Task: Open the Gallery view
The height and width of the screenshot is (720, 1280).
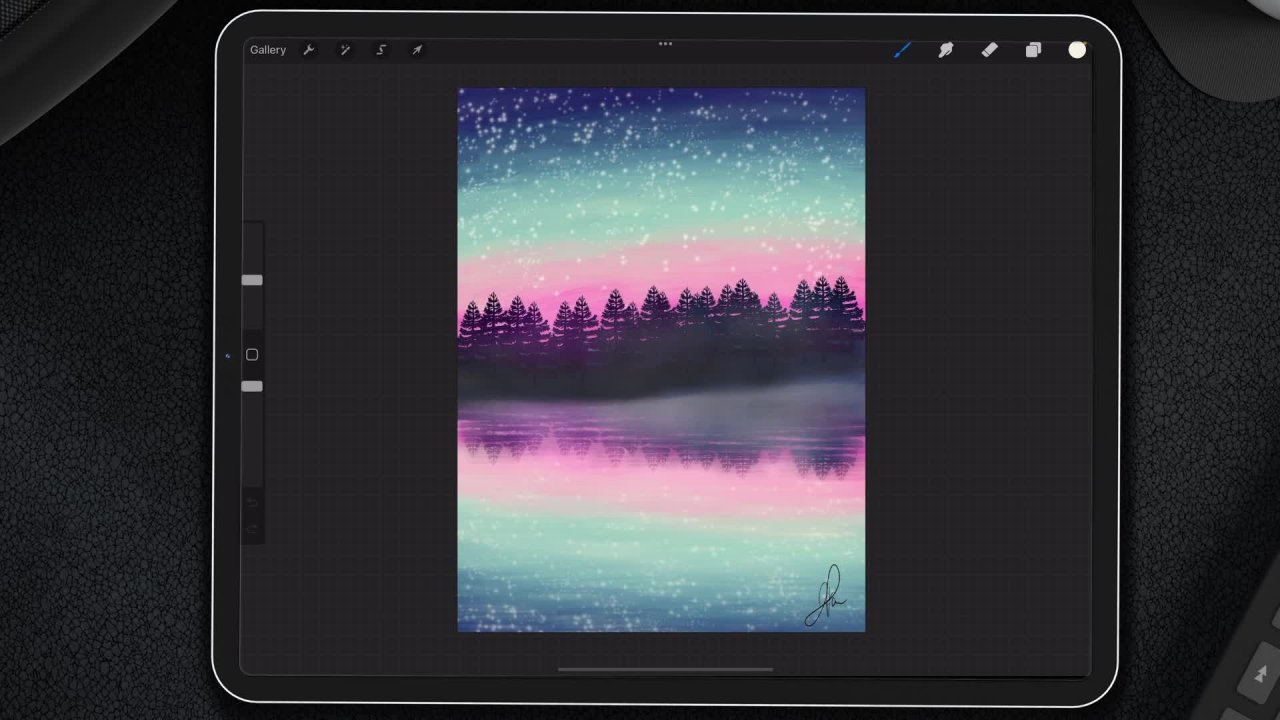Action: 267,50
